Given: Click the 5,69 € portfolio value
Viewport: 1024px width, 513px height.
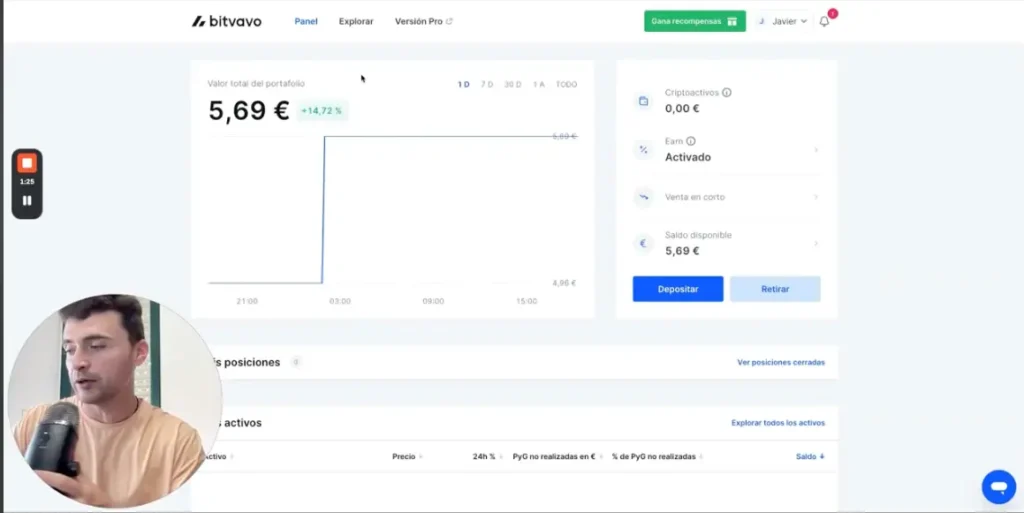Looking at the screenshot, I should pyautogui.click(x=248, y=110).
